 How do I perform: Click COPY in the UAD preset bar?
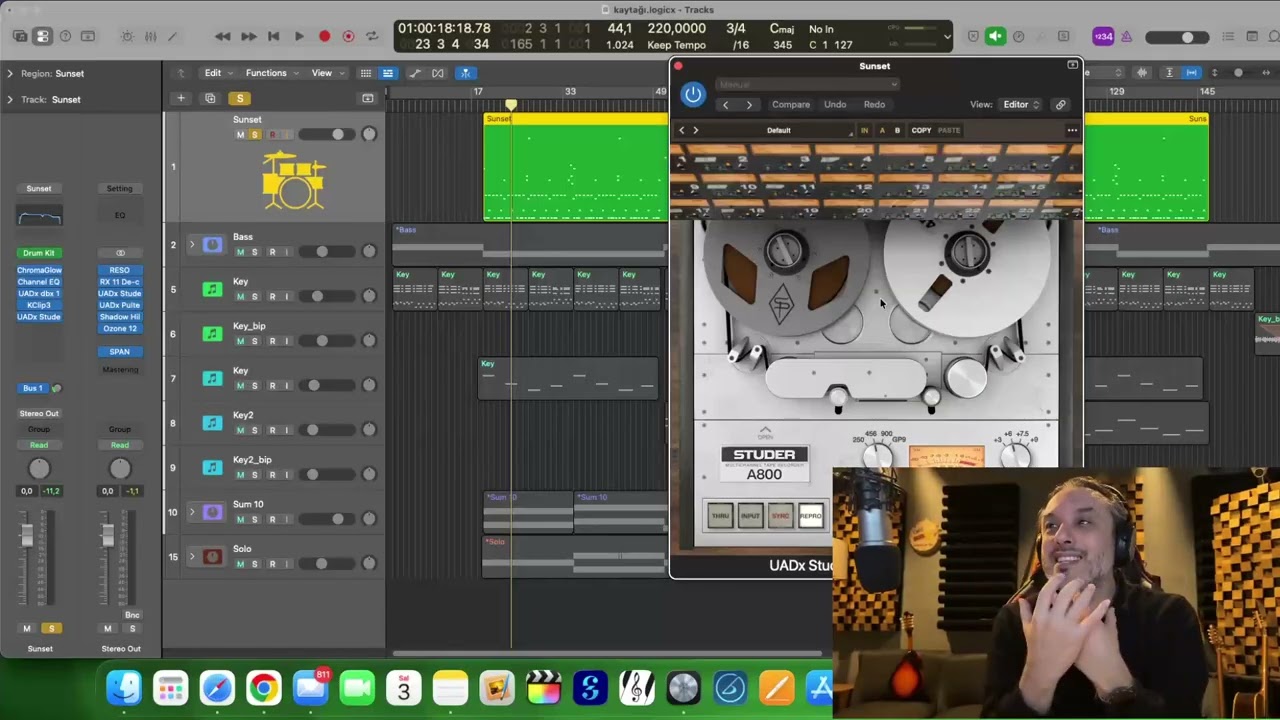point(921,130)
